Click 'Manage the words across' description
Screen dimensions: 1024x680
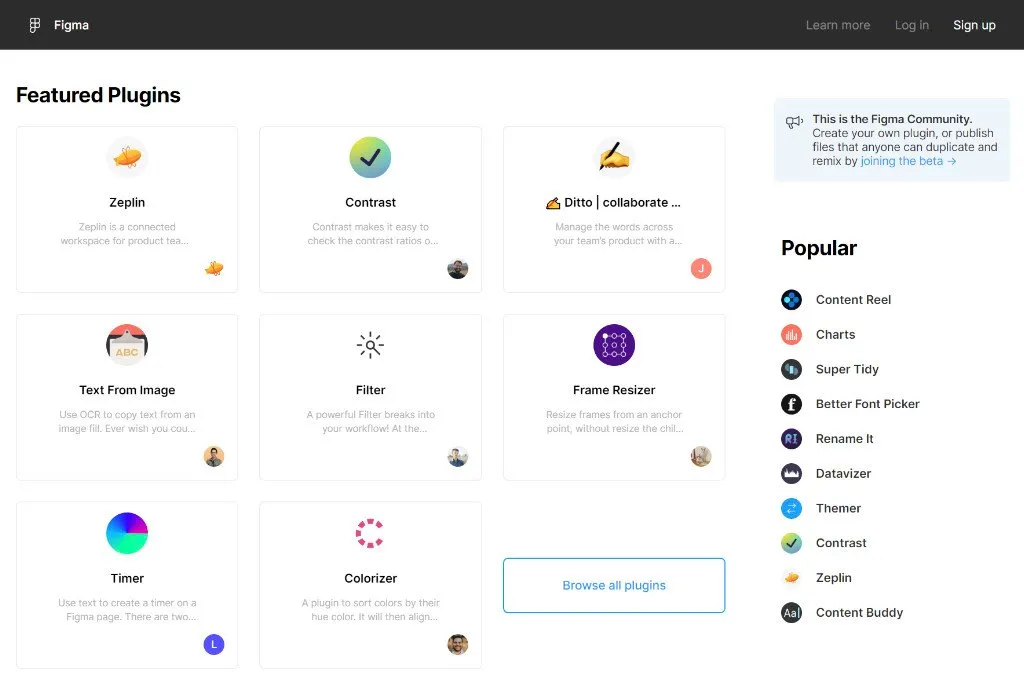coord(617,234)
